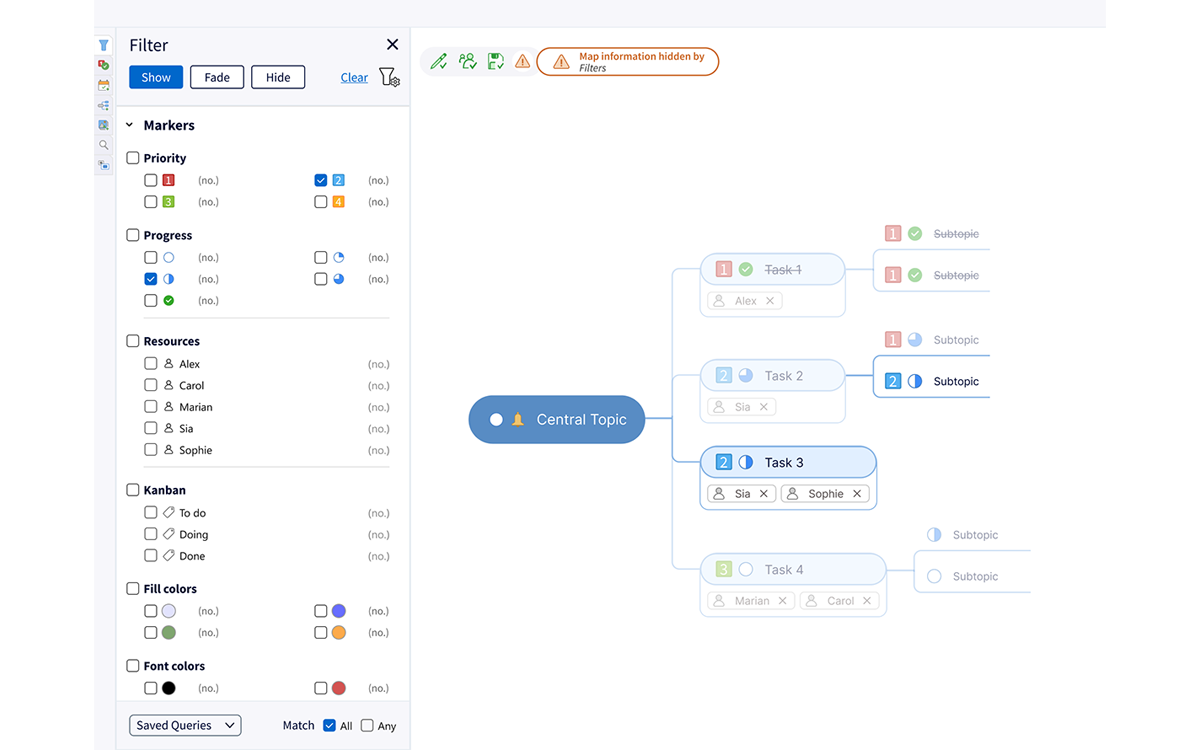Open the markers panel icon in sidebar

[x=103, y=65]
